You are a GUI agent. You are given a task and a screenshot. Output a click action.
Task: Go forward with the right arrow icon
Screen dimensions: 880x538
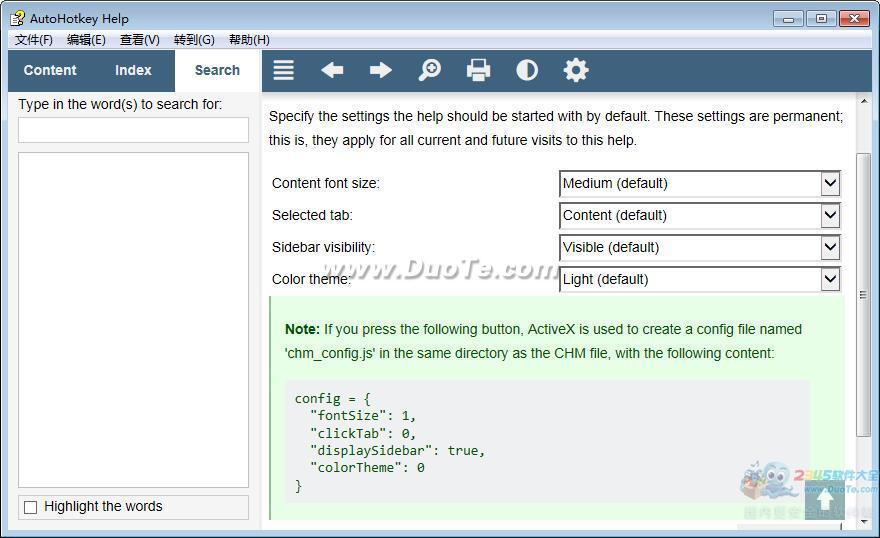click(381, 70)
